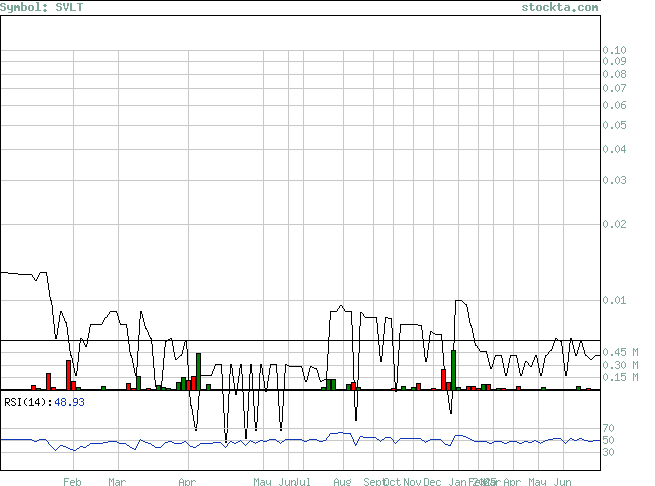The height and width of the screenshot is (486, 655).
Task: Click the 0.03 price axis label
Action: pos(614,181)
